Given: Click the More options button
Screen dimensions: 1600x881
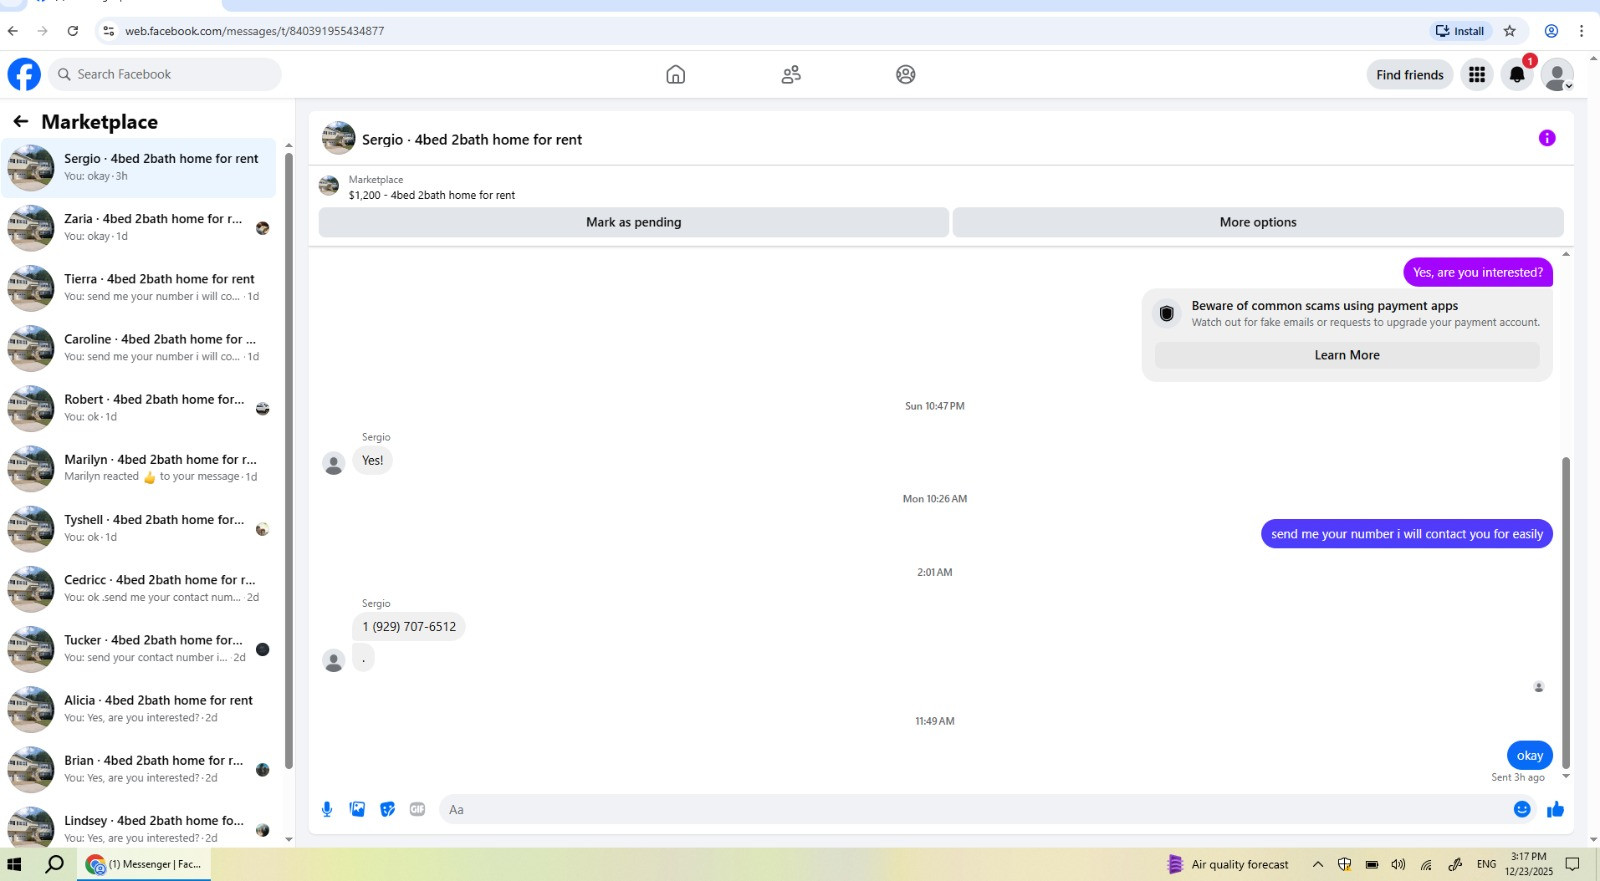Looking at the screenshot, I should [1258, 222].
